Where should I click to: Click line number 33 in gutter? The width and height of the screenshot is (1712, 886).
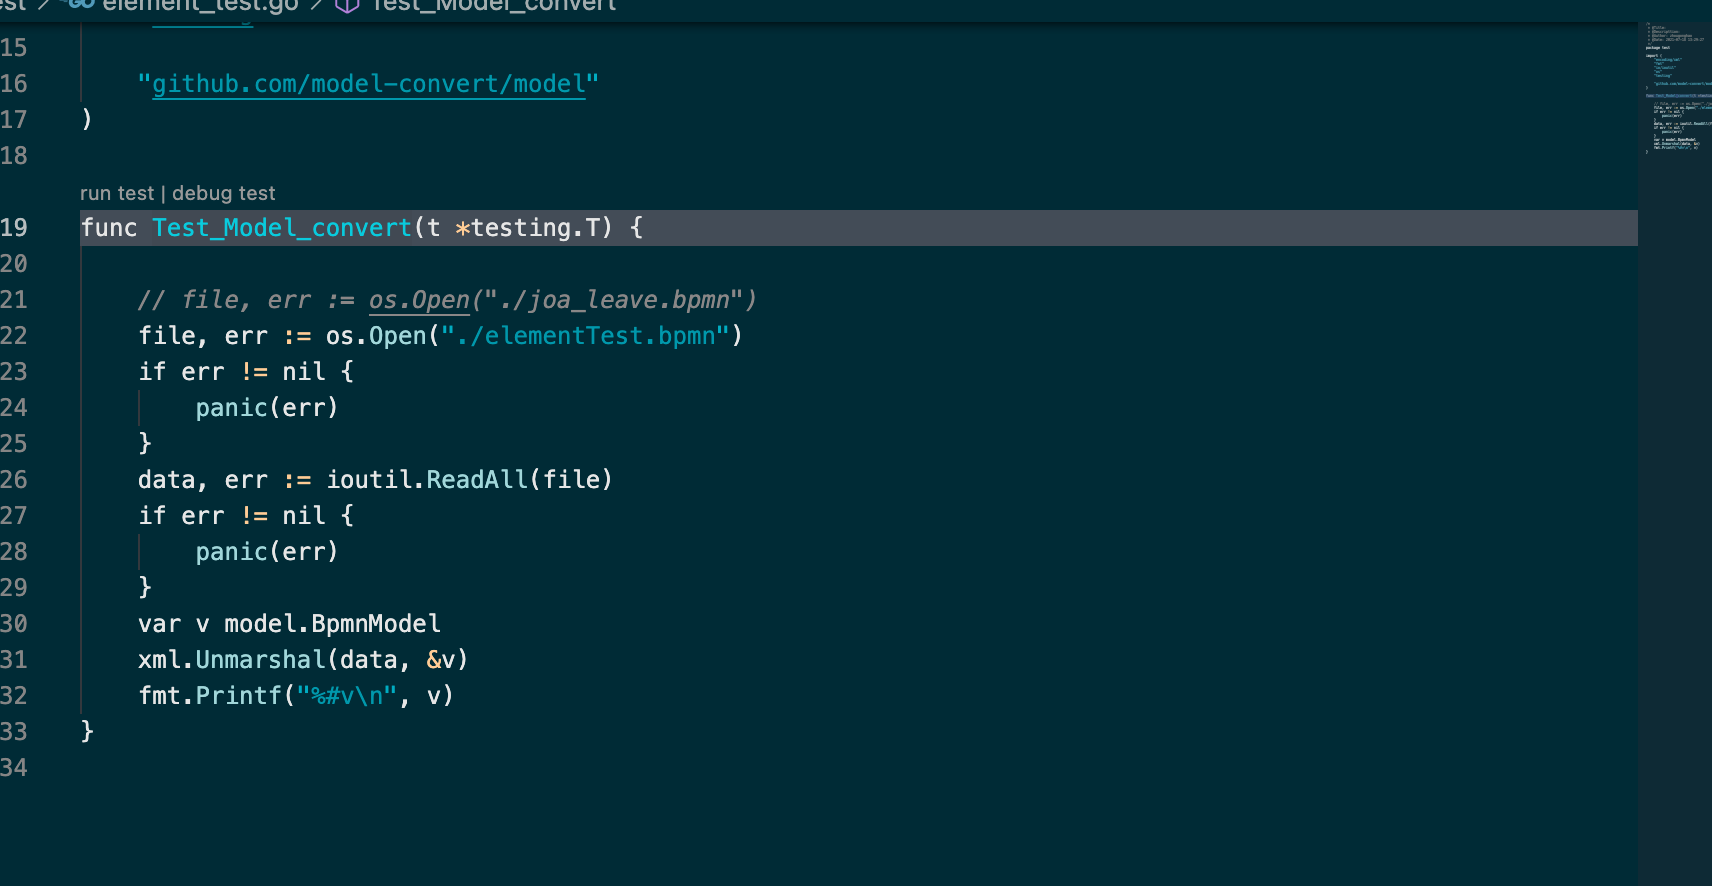click(14, 732)
